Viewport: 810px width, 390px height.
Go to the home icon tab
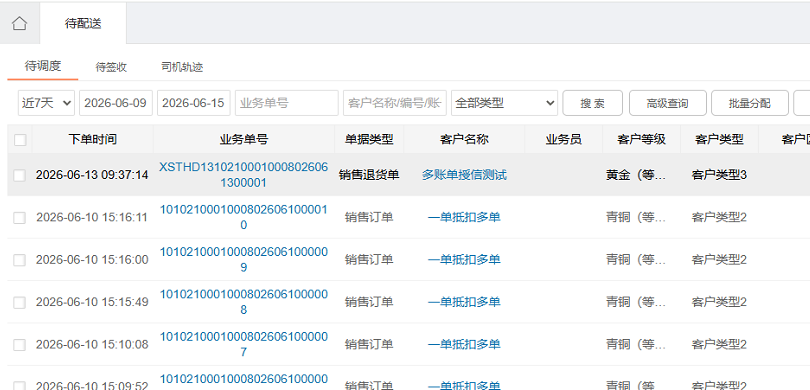pos(20,23)
